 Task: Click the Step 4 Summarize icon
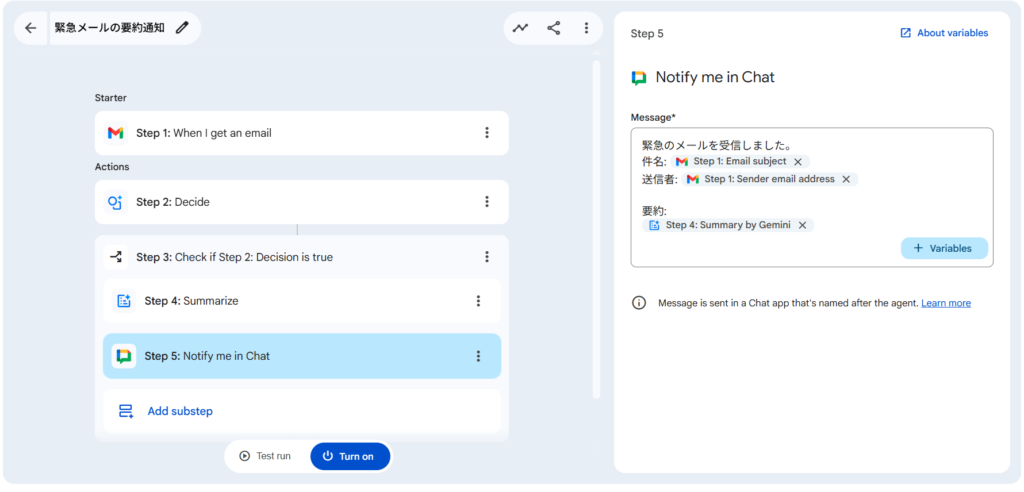pyautogui.click(x=124, y=301)
